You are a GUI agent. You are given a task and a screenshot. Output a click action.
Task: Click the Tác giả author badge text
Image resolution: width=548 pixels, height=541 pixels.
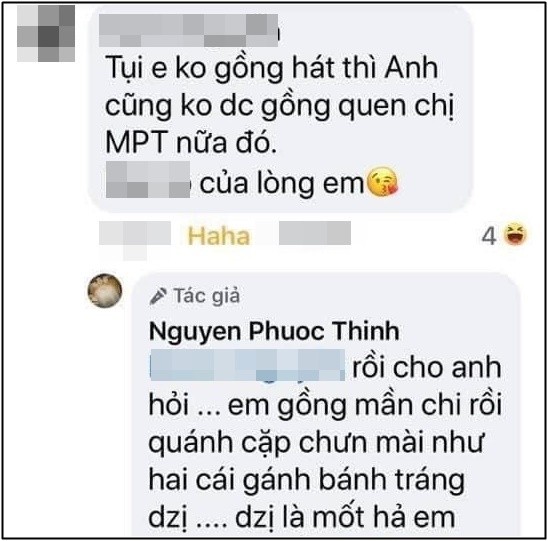click(x=207, y=296)
